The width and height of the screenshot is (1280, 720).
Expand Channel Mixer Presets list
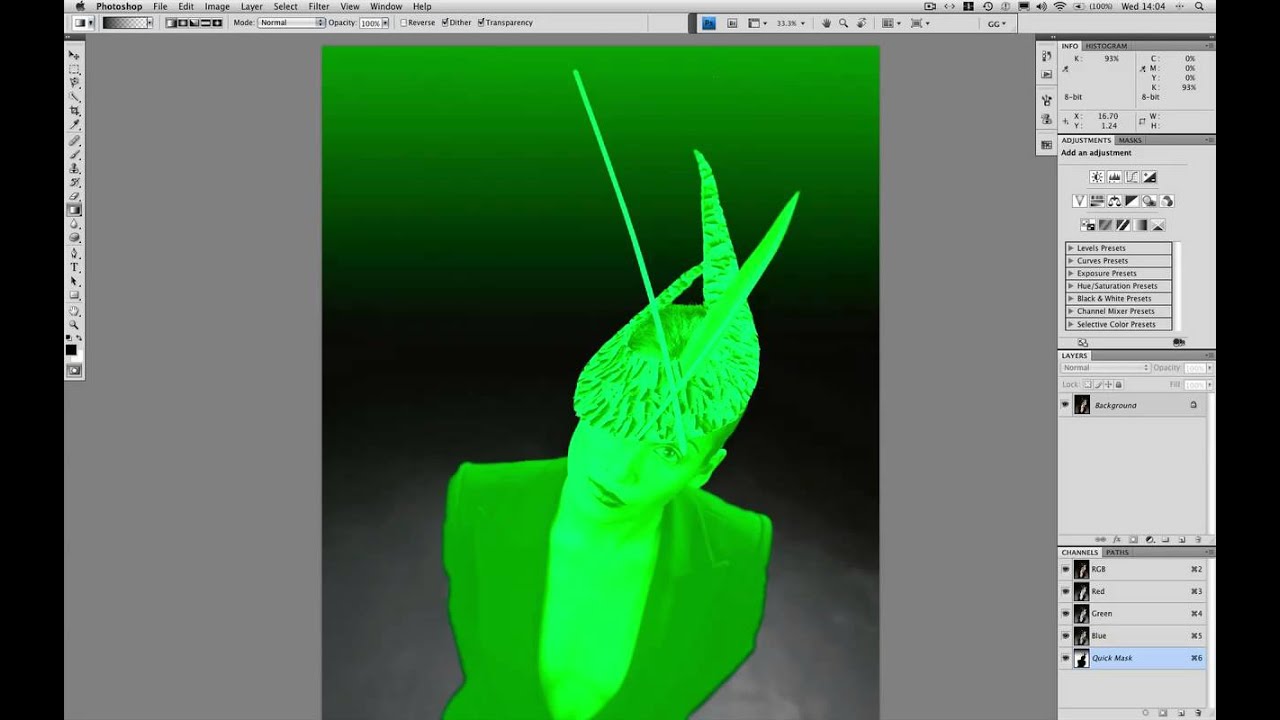(1071, 311)
